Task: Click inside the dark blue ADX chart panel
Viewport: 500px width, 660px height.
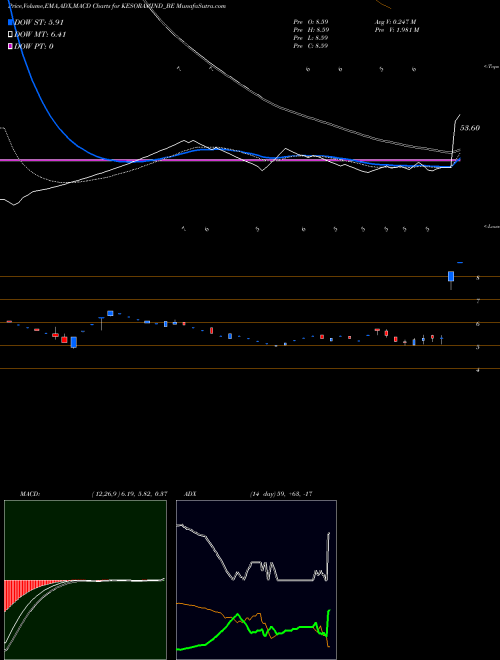Action: pyautogui.click(x=256, y=580)
